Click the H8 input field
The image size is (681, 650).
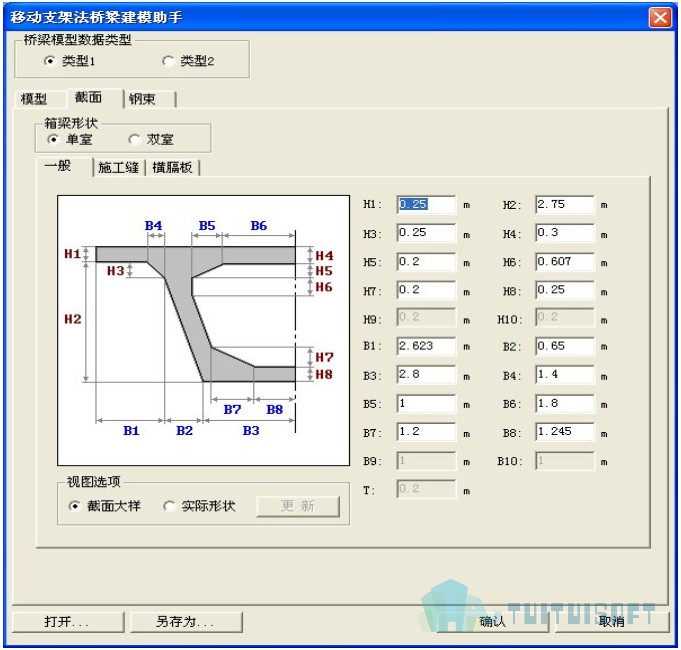click(x=565, y=290)
